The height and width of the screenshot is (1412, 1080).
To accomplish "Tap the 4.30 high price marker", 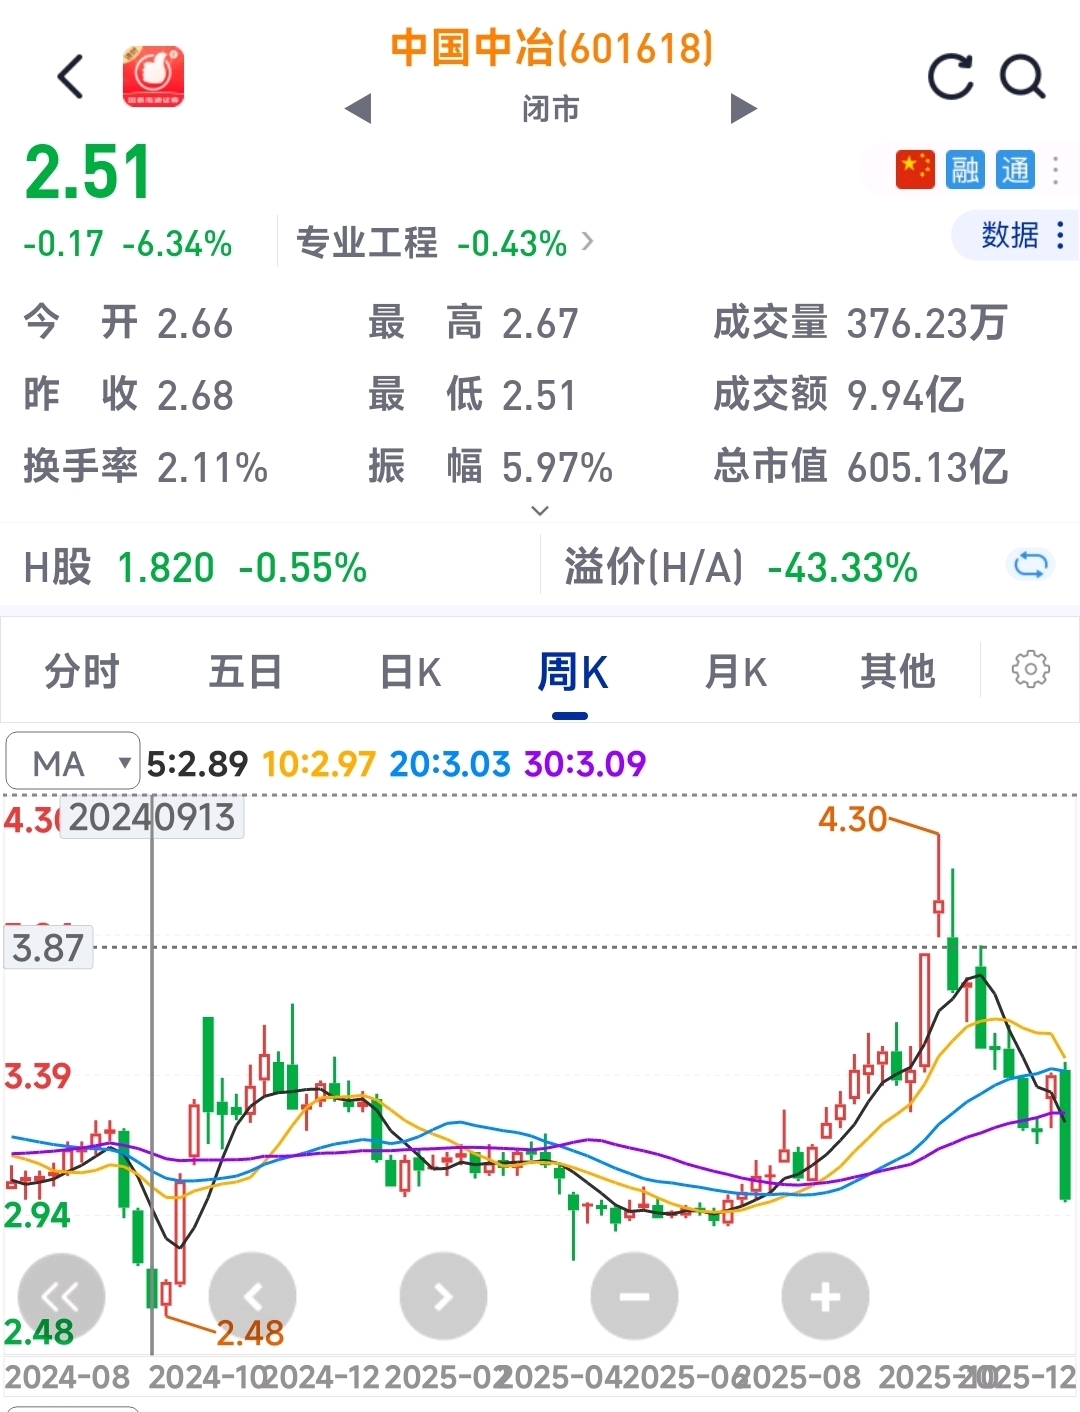I will click(x=852, y=820).
